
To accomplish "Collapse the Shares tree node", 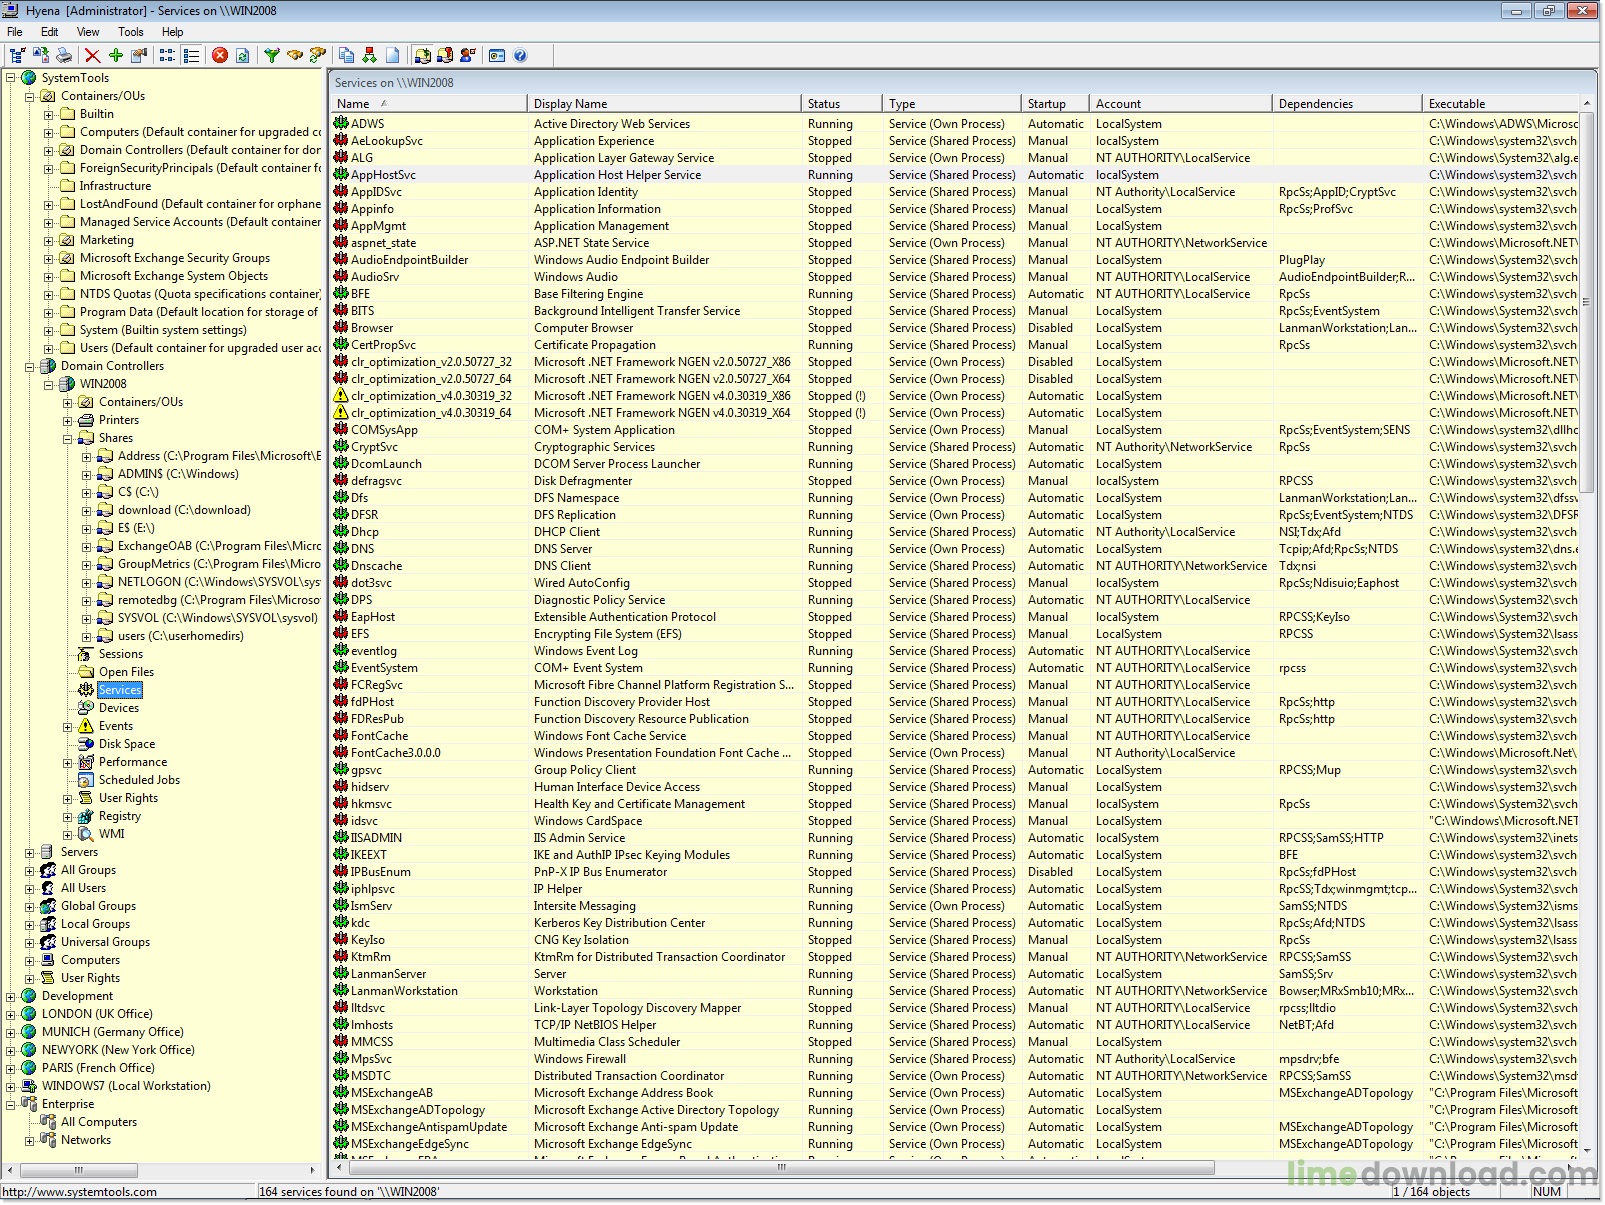I will [x=68, y=439].
